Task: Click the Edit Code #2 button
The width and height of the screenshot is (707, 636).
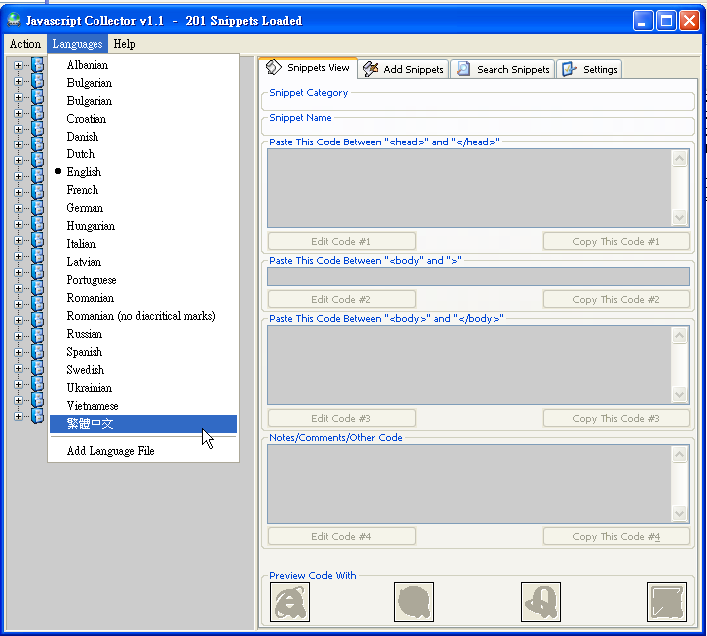Action: click(341, 299)
